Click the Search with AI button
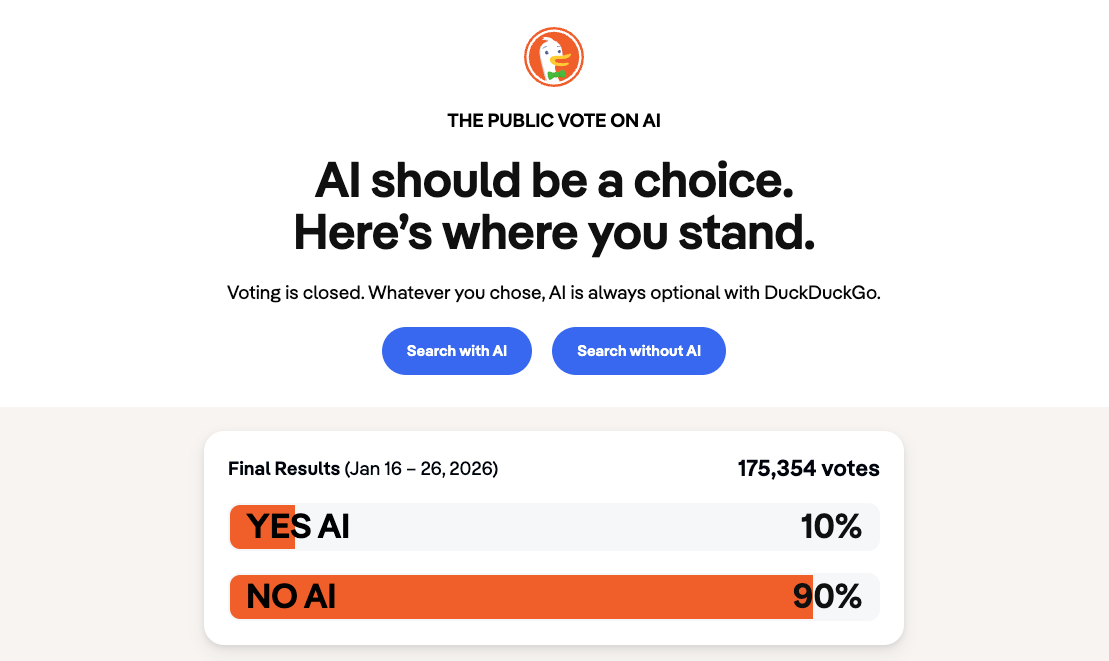The height and width of the screenshot is (661, 1109). tap(456, 351)
